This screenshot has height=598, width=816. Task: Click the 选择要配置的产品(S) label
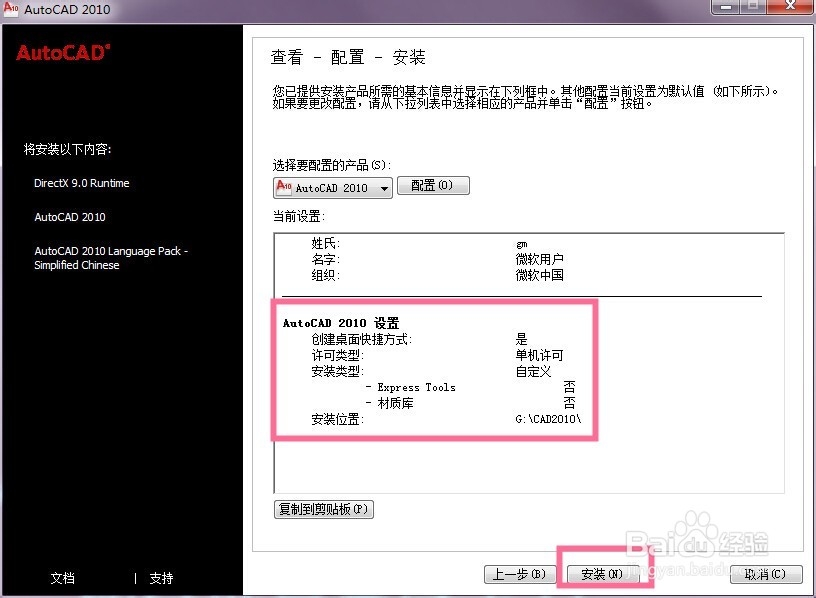(332, 166)
